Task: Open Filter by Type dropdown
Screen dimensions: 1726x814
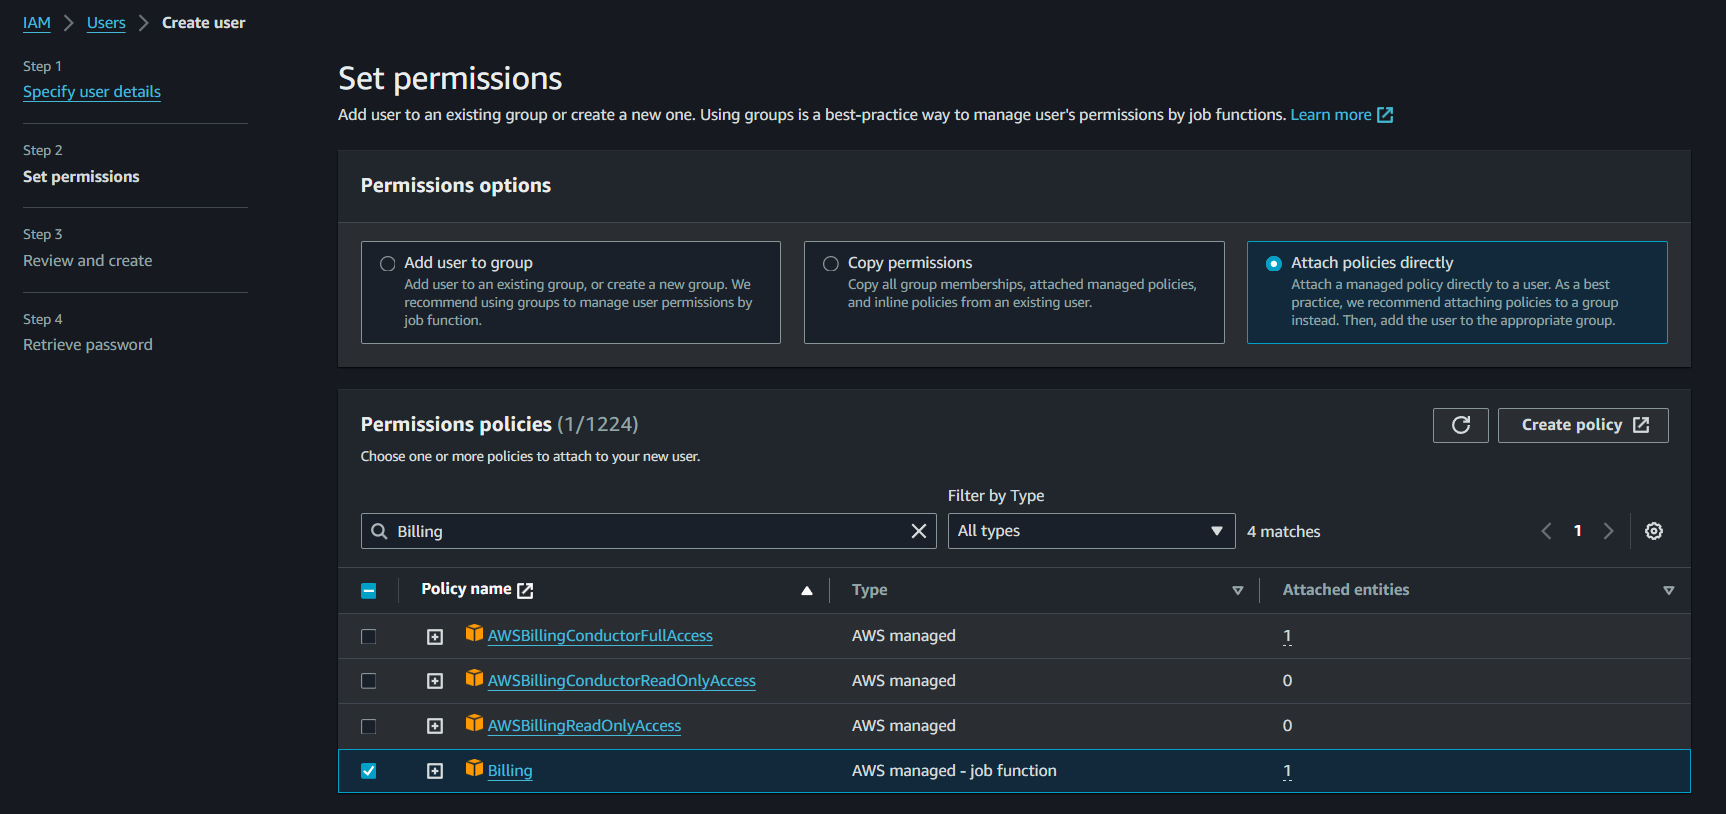Action: tap(1090, 531)
